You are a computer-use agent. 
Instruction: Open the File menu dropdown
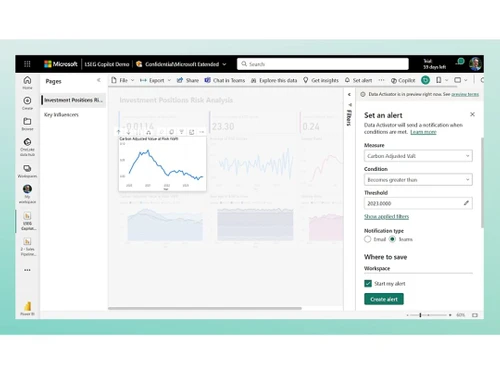[x=123, y=80]
